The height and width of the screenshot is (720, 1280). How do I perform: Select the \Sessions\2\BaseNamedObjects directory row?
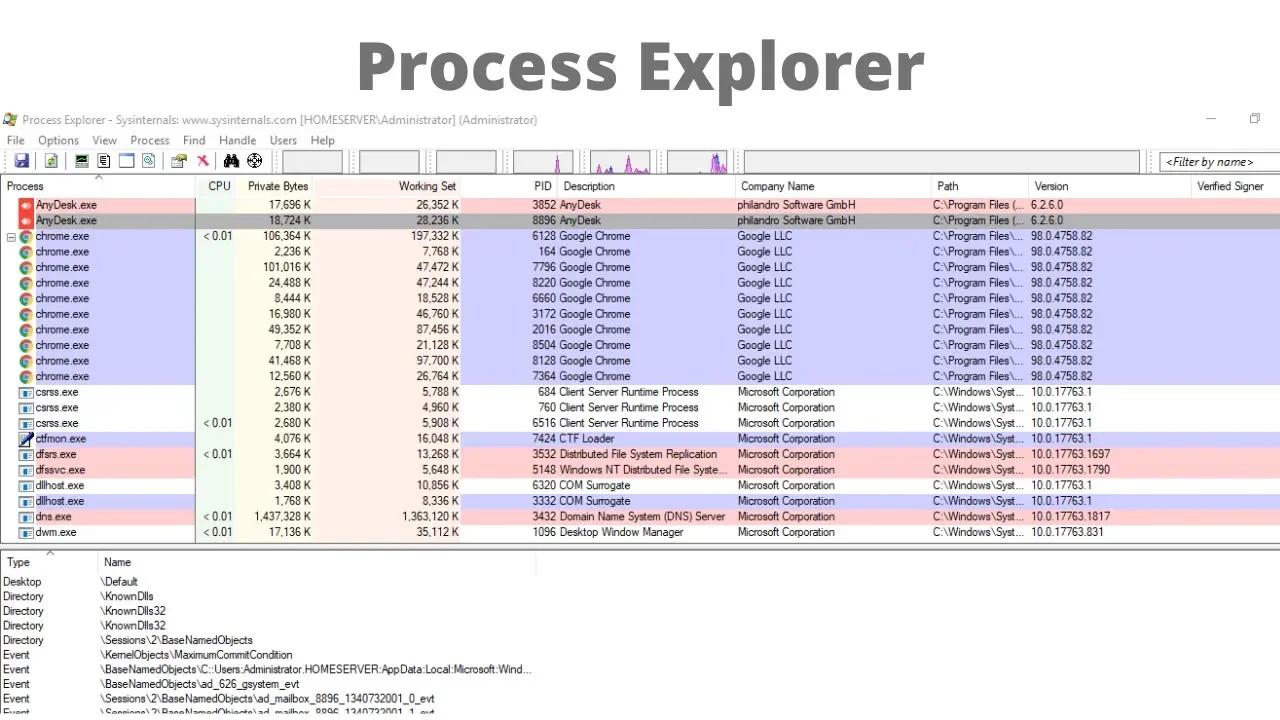[x=268, y=640]
